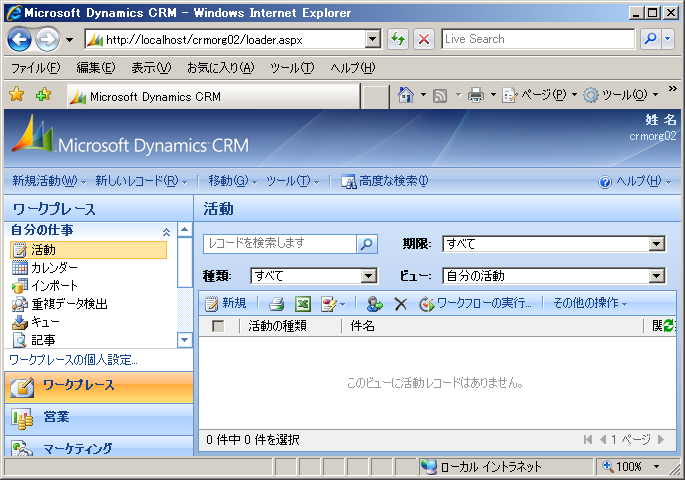The width and height of the screenshot is (685, 480).
Task: Open 記事 in the sidebar
Action: click(x=33, y=340)
